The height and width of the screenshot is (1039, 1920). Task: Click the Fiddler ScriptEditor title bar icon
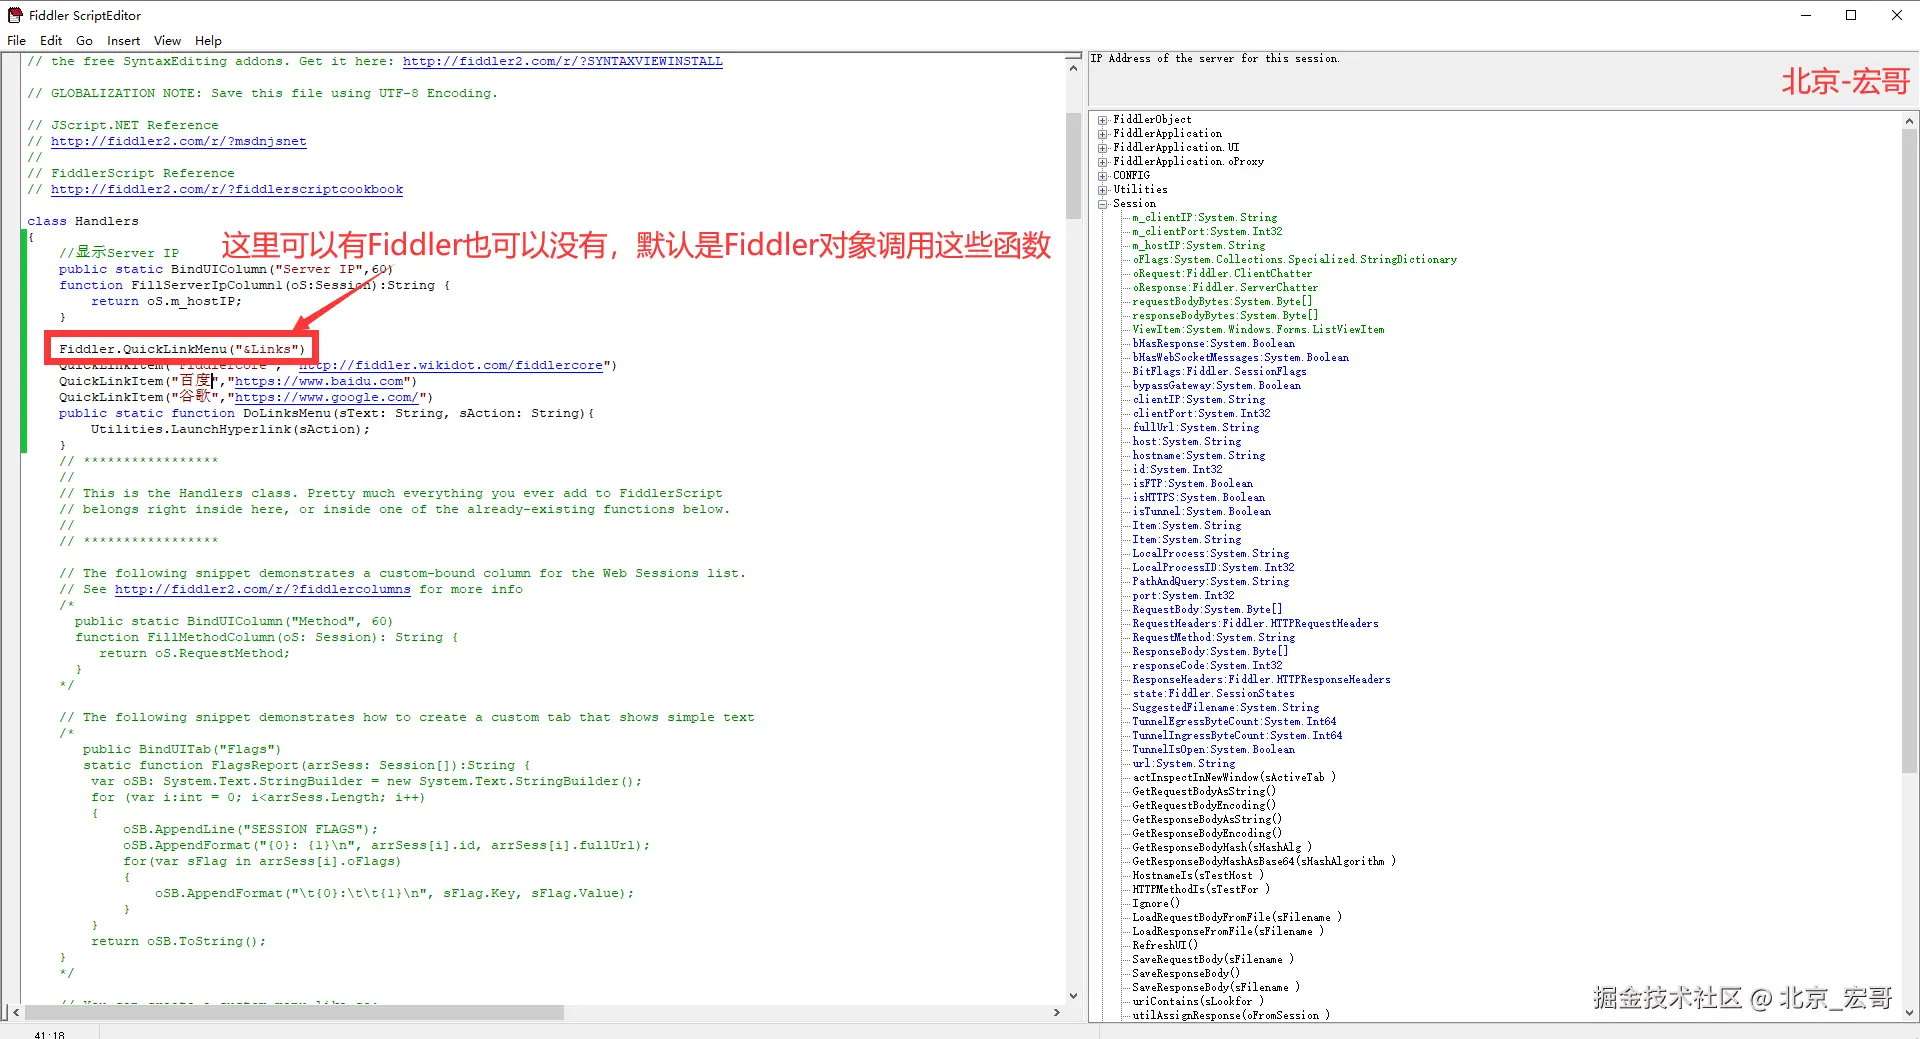click(x=15, y=15)
